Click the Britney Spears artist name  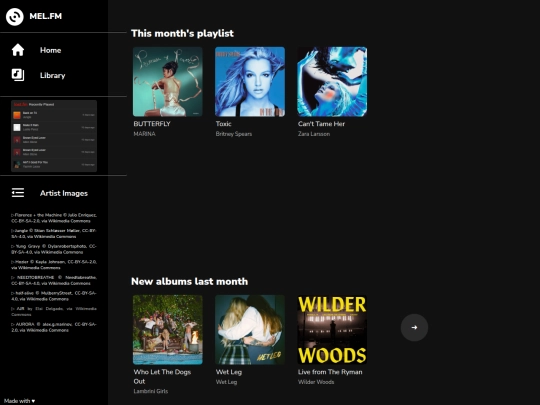pyautogui.click(x=233, y=134)
